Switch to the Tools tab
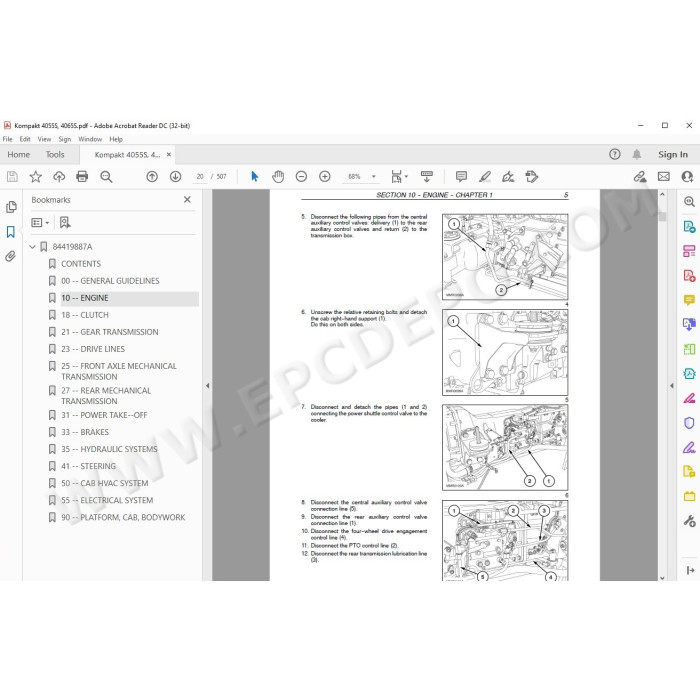700x700 pixels. coord(55,154)
